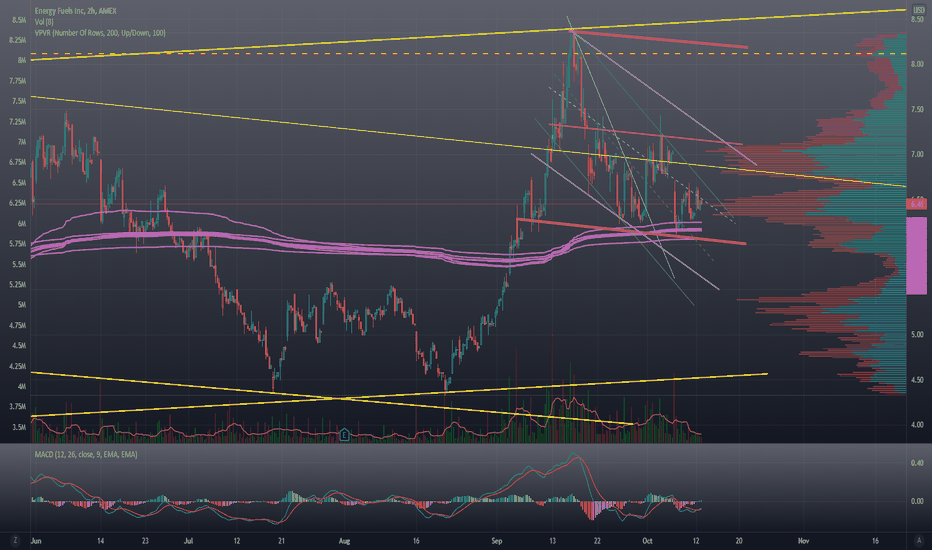The width and height of the screenshot is (932, 550).
Task: Click the Aug label on time axis
Action: (x=344, y=541)
